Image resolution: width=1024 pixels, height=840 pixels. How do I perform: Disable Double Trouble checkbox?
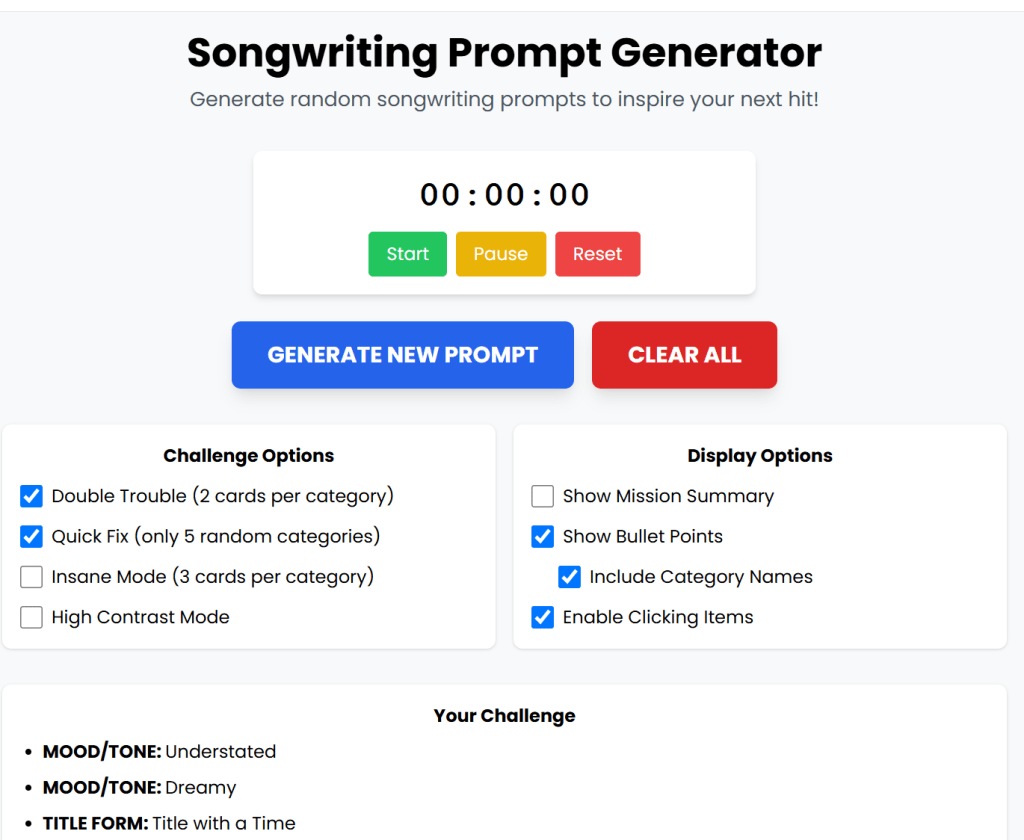click(x=32, y=496)
